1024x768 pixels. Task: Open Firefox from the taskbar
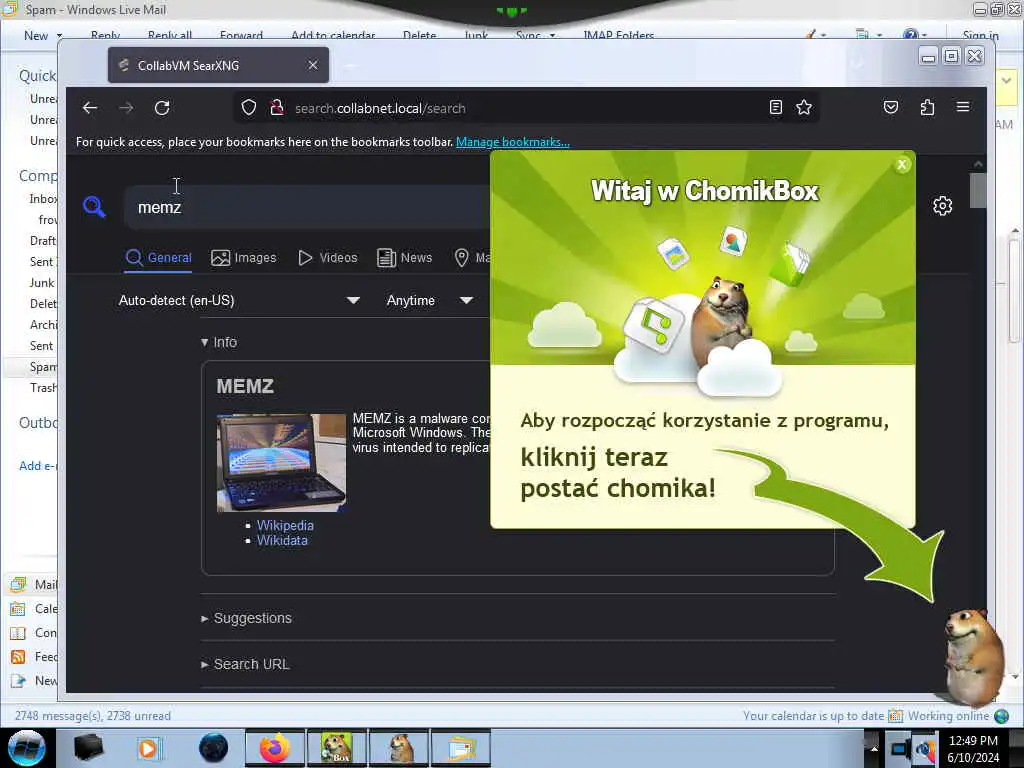pos(274,748)
